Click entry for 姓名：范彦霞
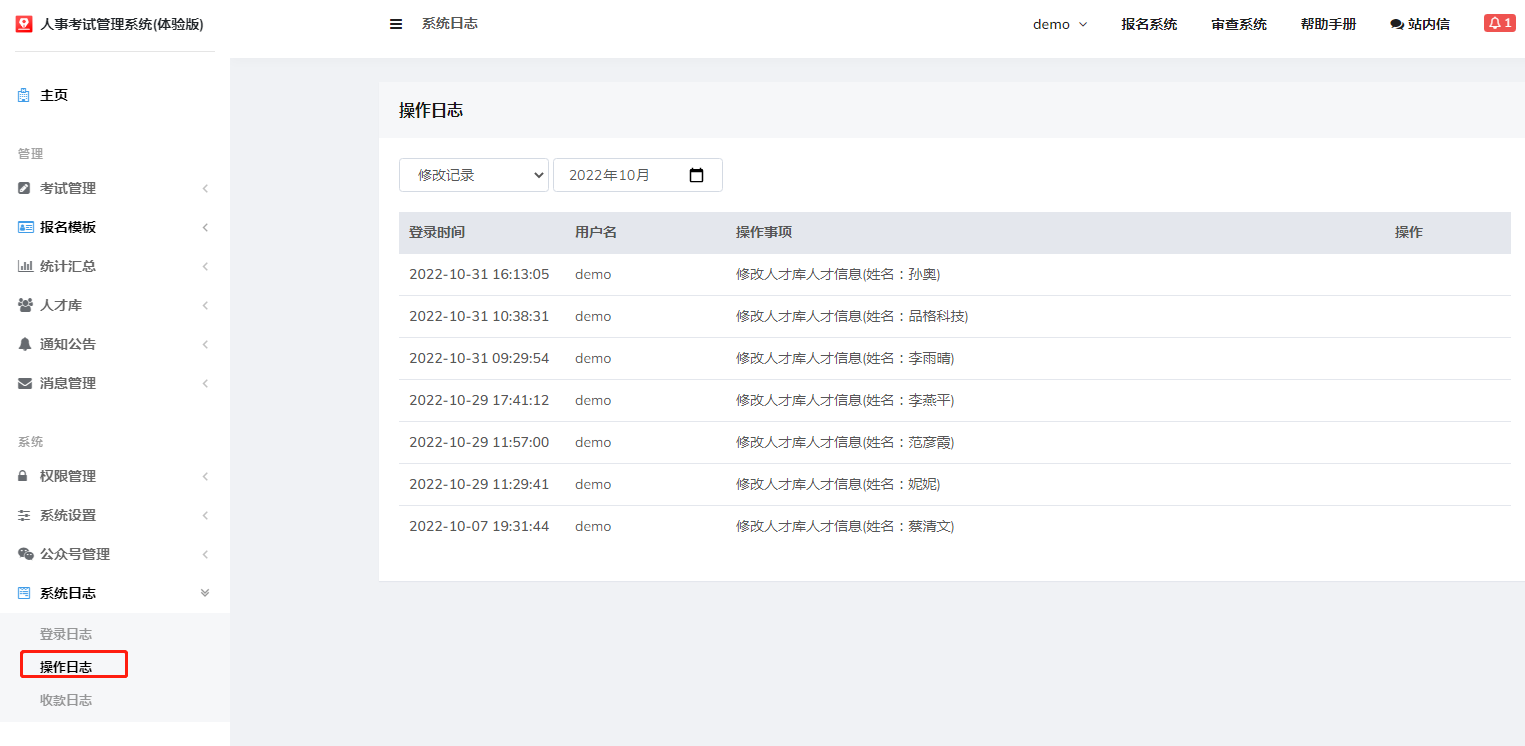1525x746 pixels. click(x=845, y=442)
